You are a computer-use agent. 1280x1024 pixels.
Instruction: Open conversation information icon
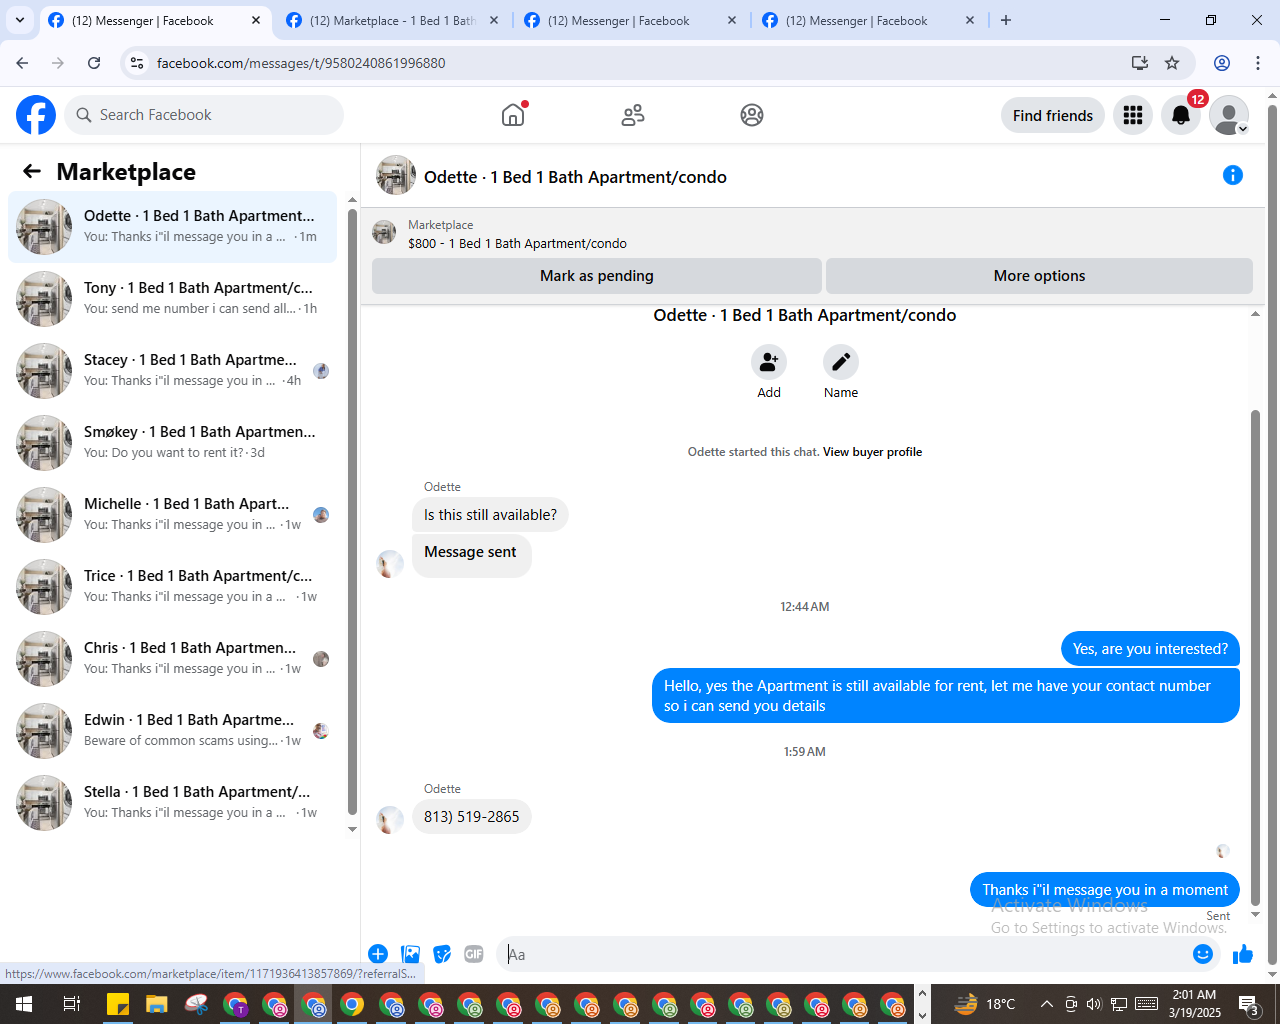click(1233, 176)
